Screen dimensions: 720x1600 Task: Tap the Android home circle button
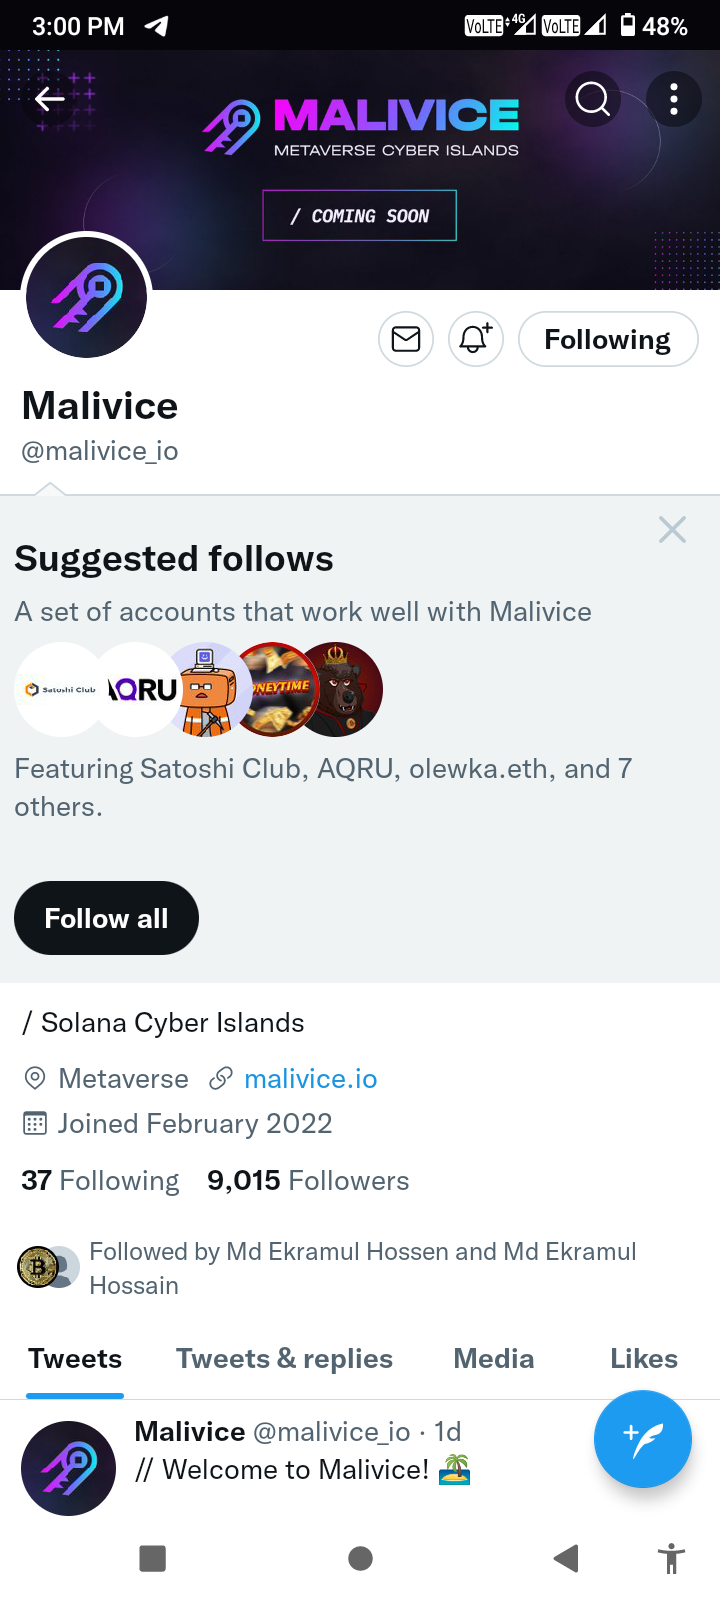click(x=360, y=1558)
